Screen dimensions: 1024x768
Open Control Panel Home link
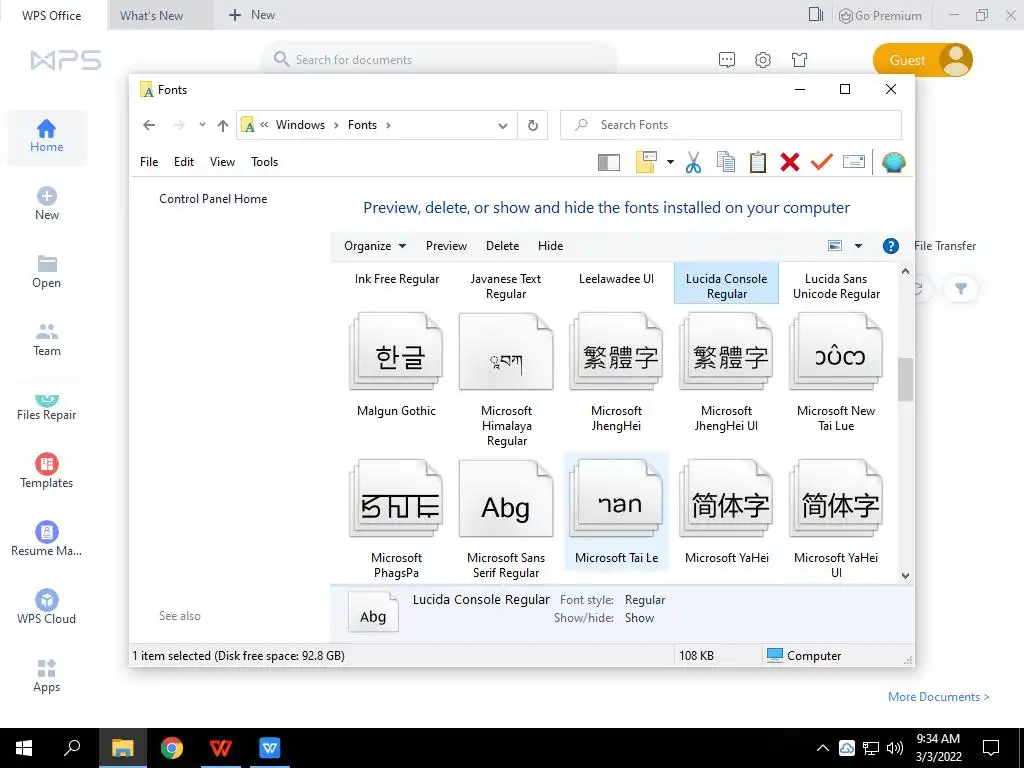pyautogui.click(x=213, y=199)
